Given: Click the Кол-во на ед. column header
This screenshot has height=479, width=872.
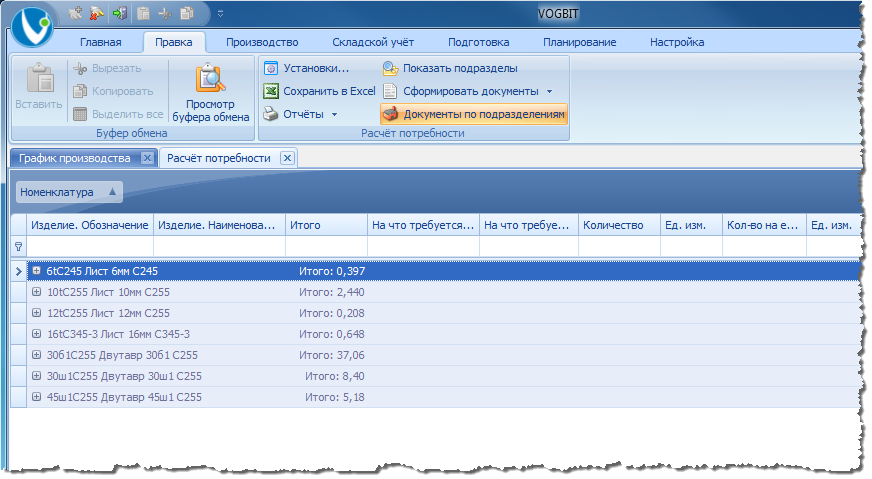Looking at the screenshot, I should pyautogui.click(x=764, y=225).
